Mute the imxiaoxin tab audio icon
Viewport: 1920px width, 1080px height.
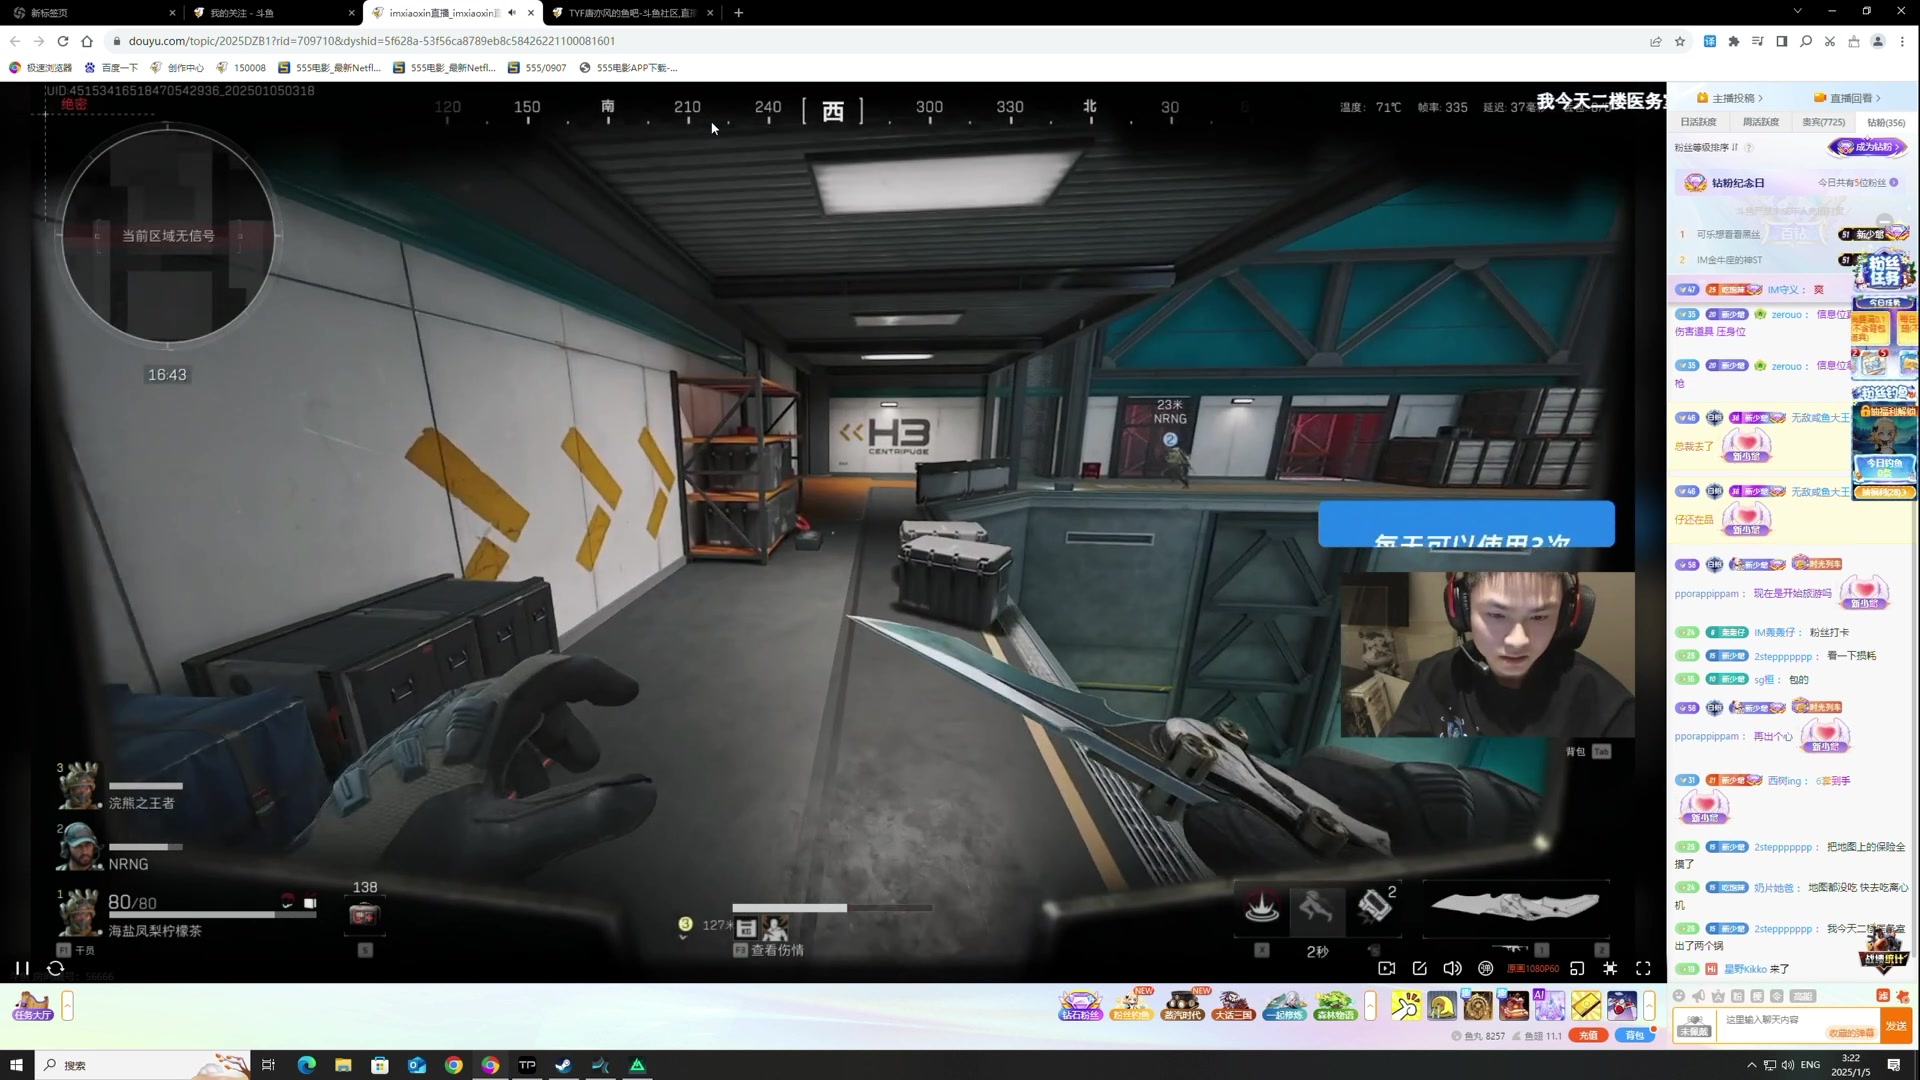click(x=512, y=13)
